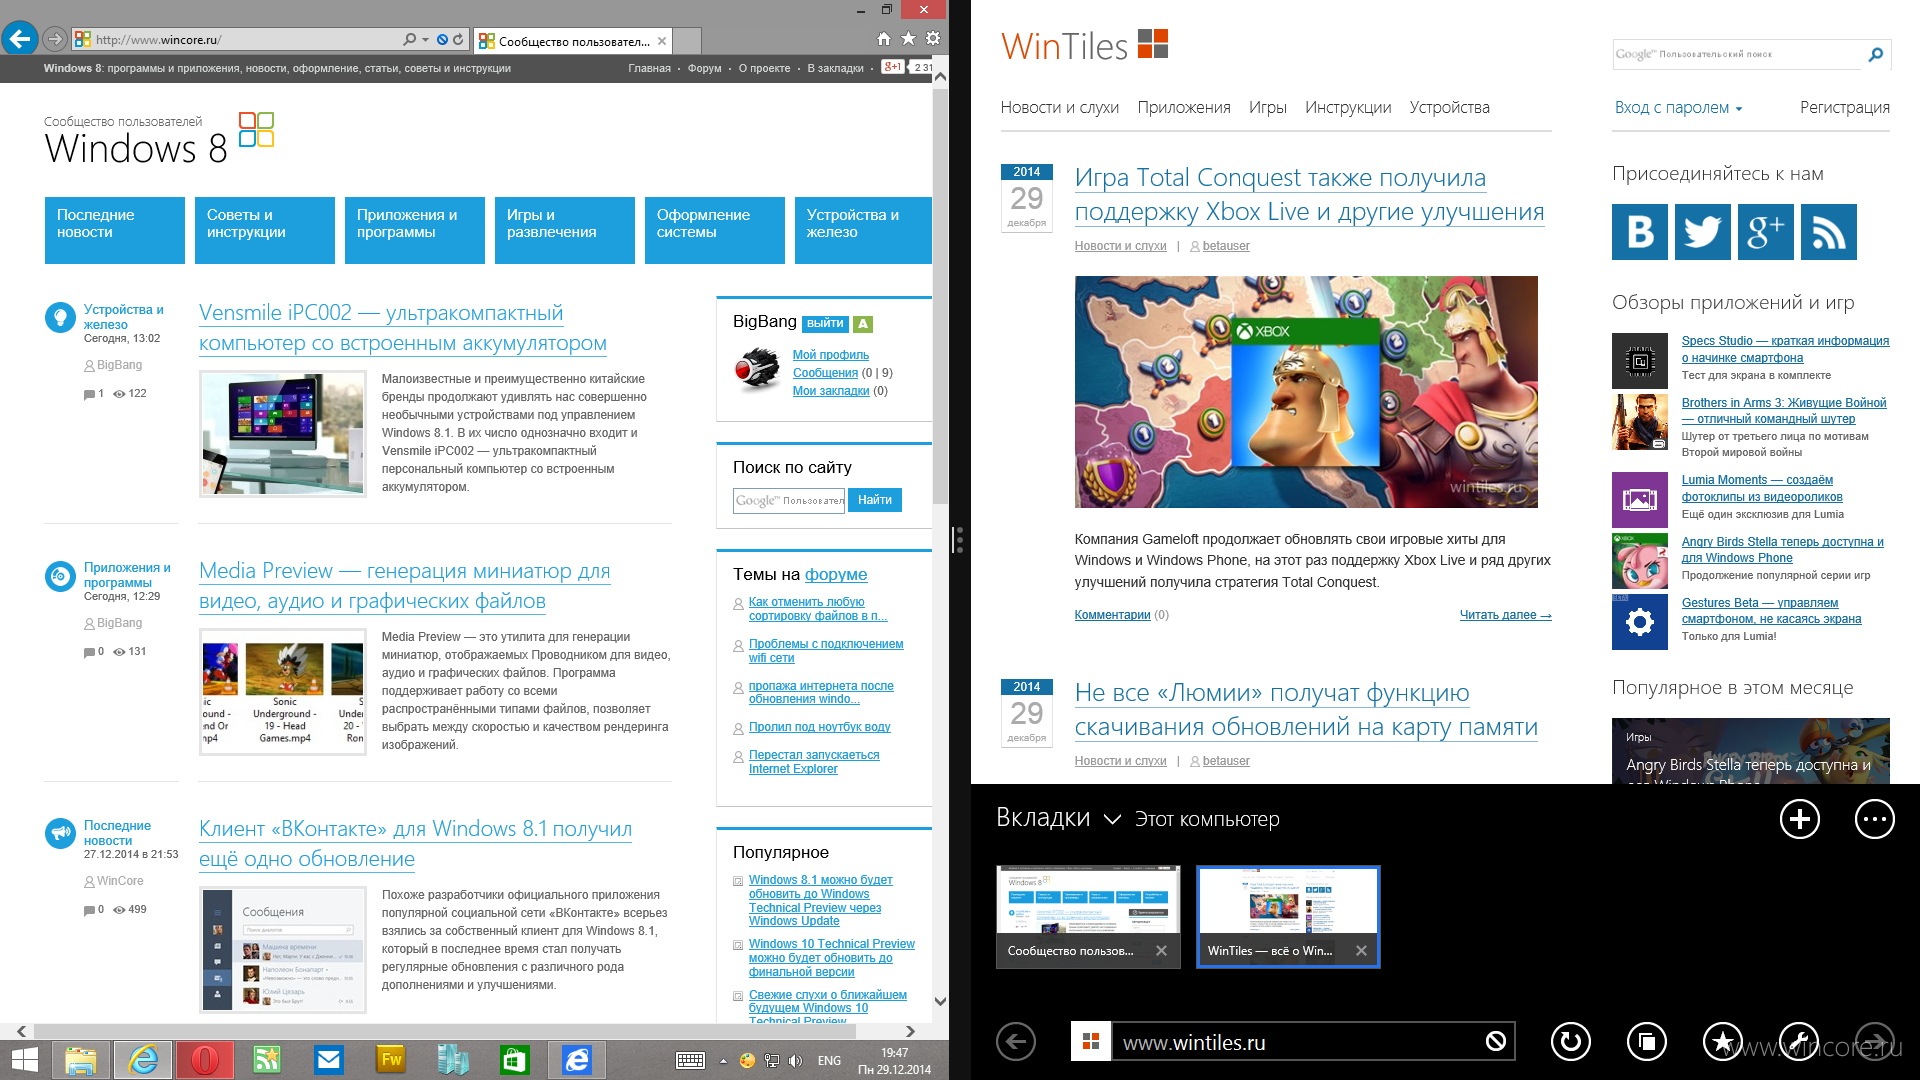
Task: Click the Modern IE favorites star button
Action: point(1722,1042)
